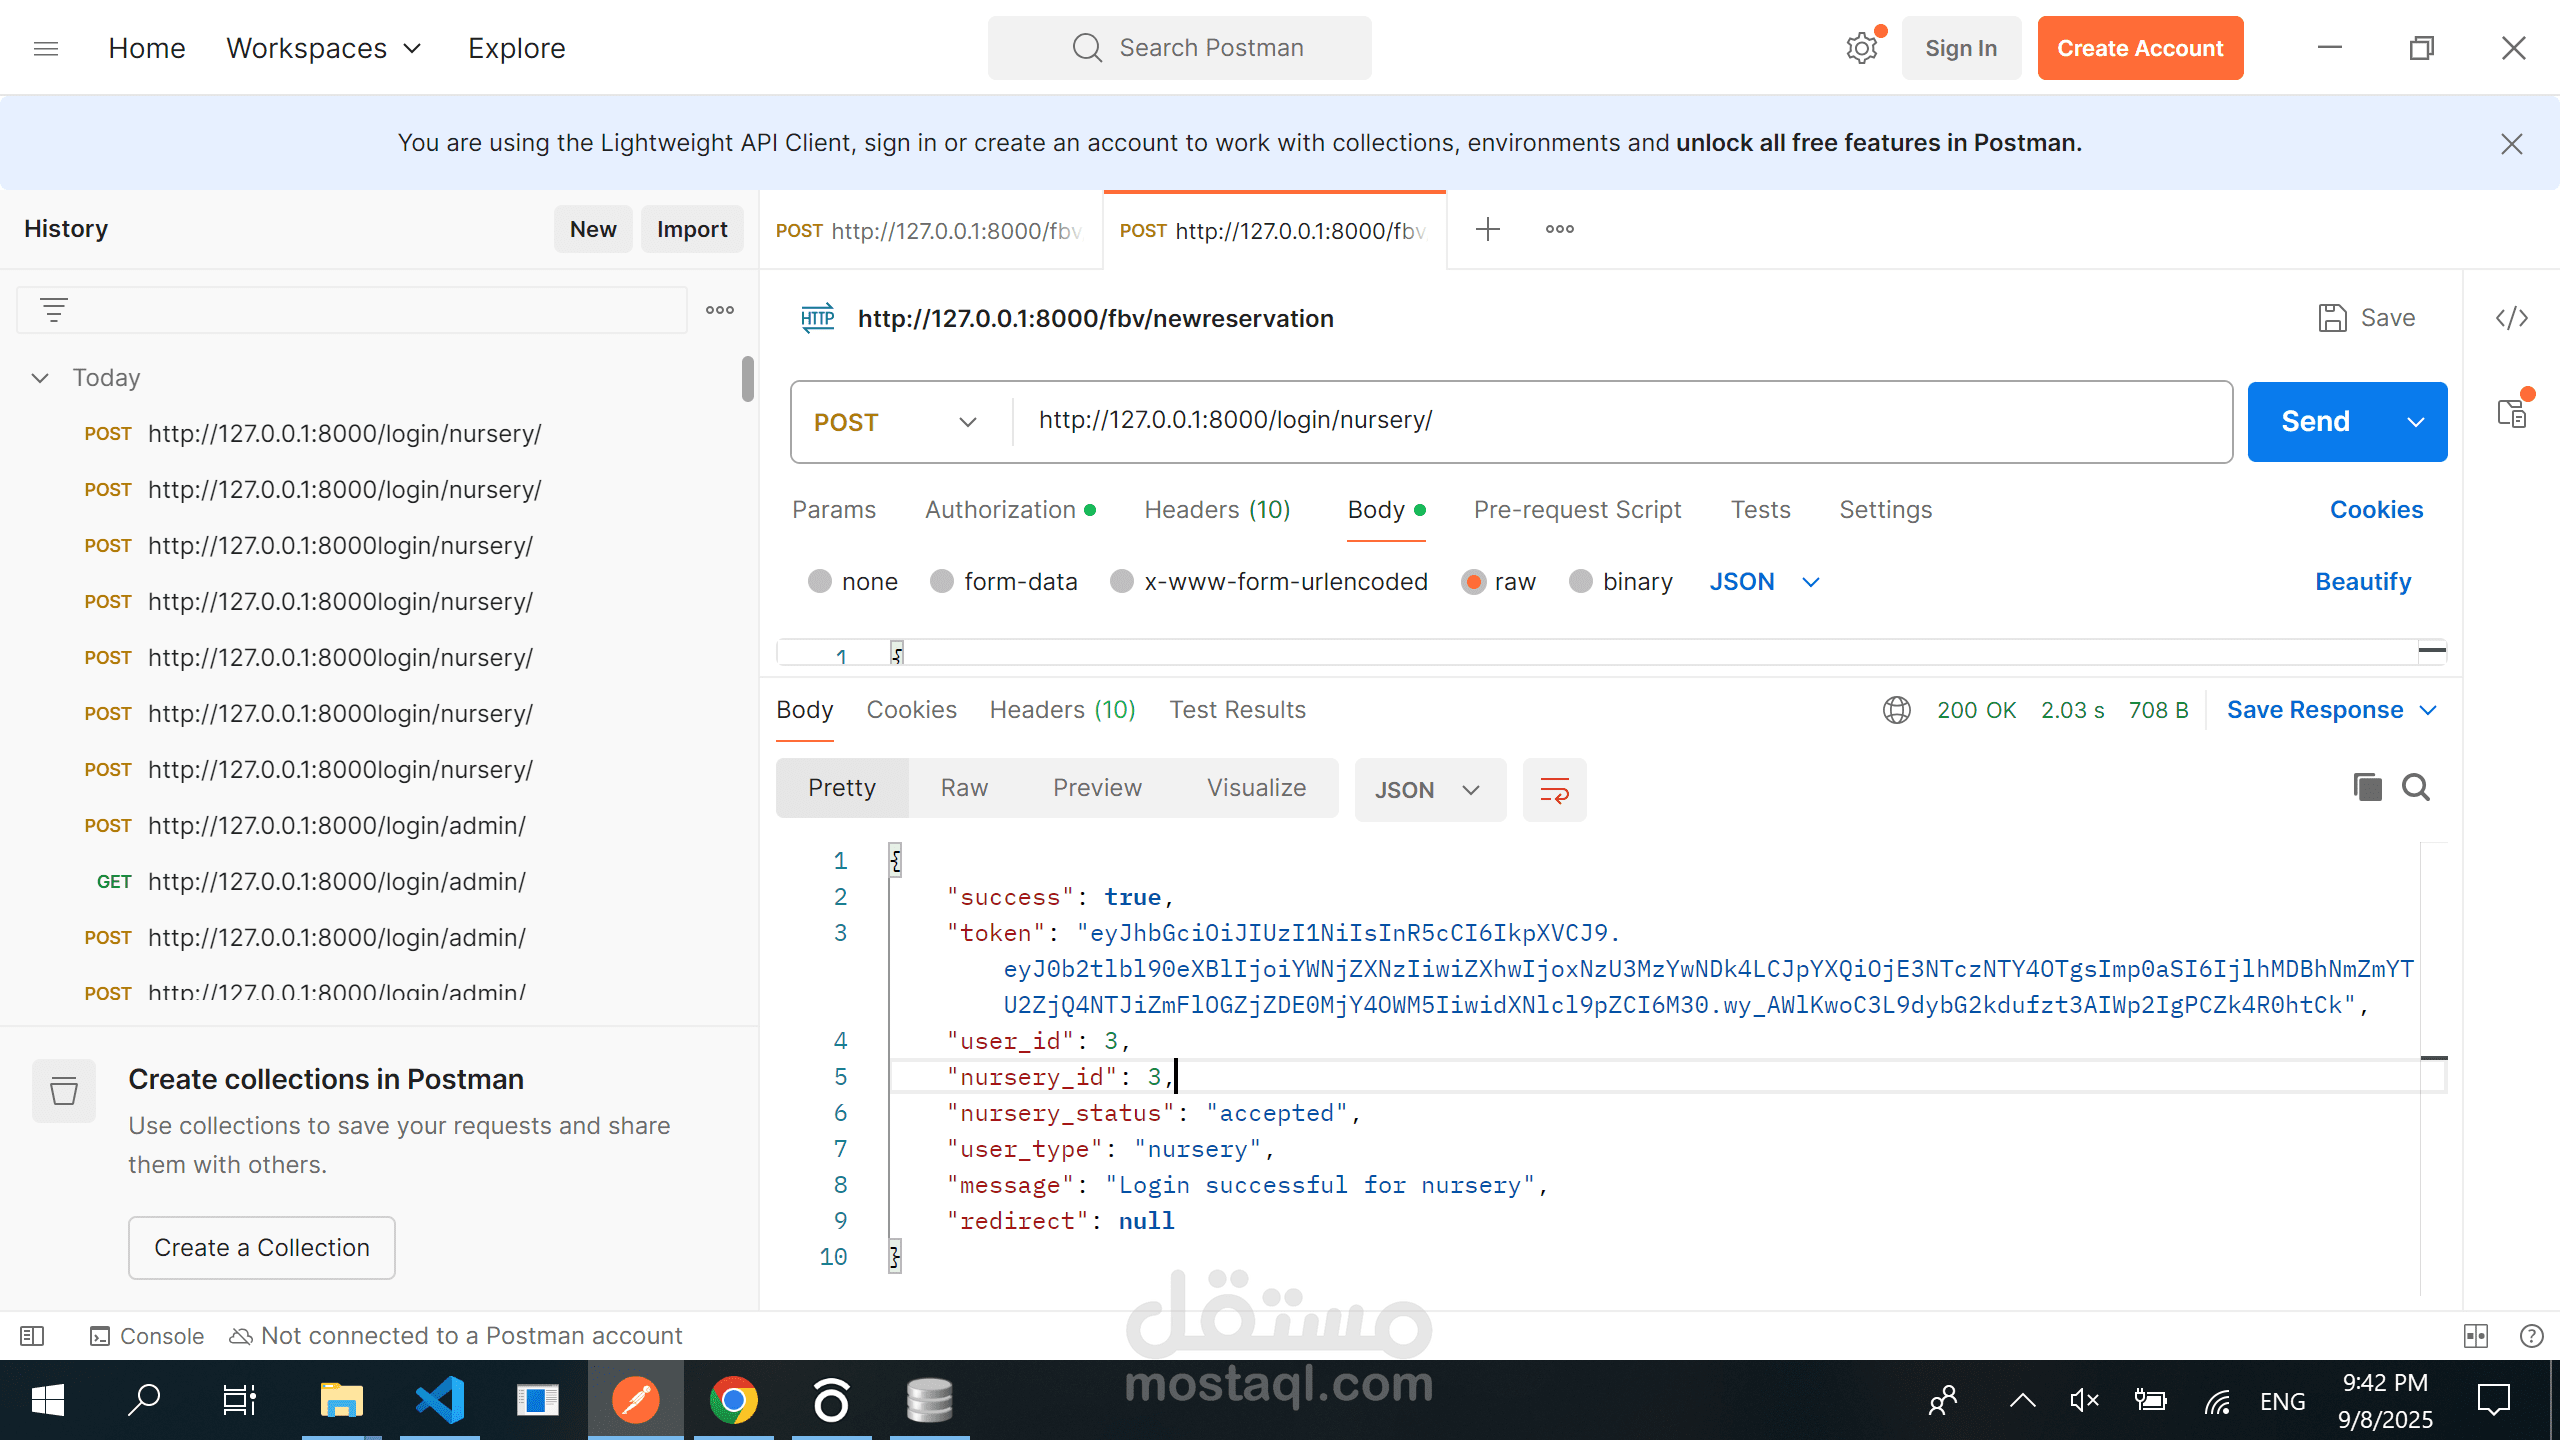Click the New button in History
The image size is (2560, 1440).
[593, 229]
